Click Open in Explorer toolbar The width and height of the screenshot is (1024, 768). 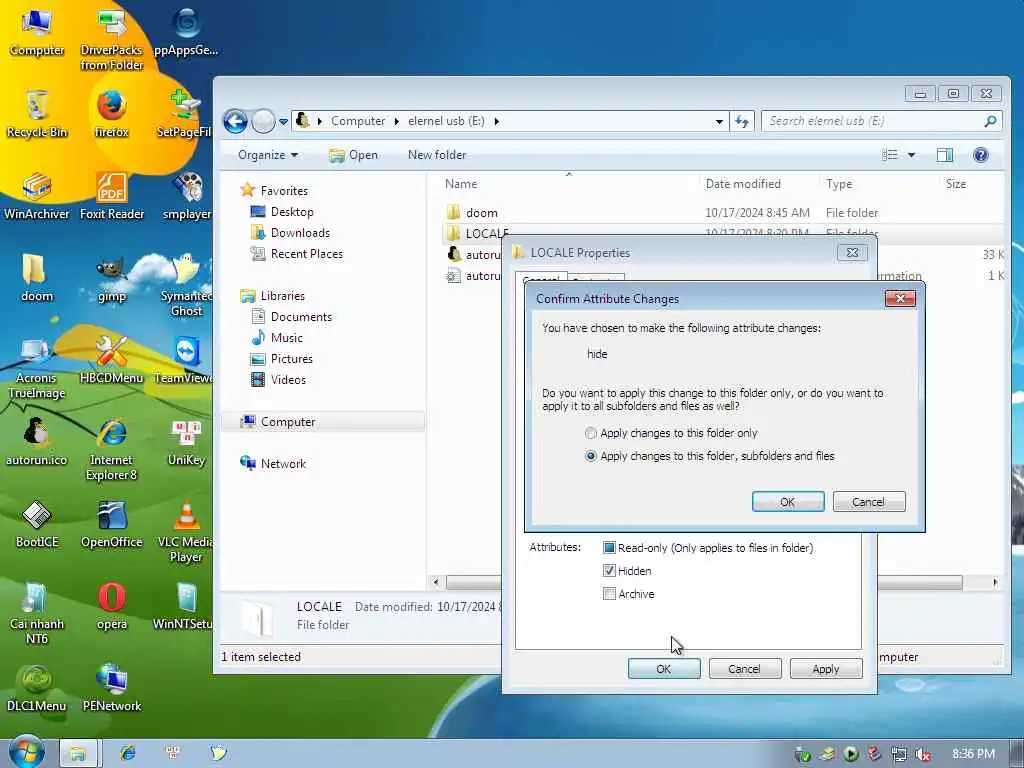click(353, 155)
